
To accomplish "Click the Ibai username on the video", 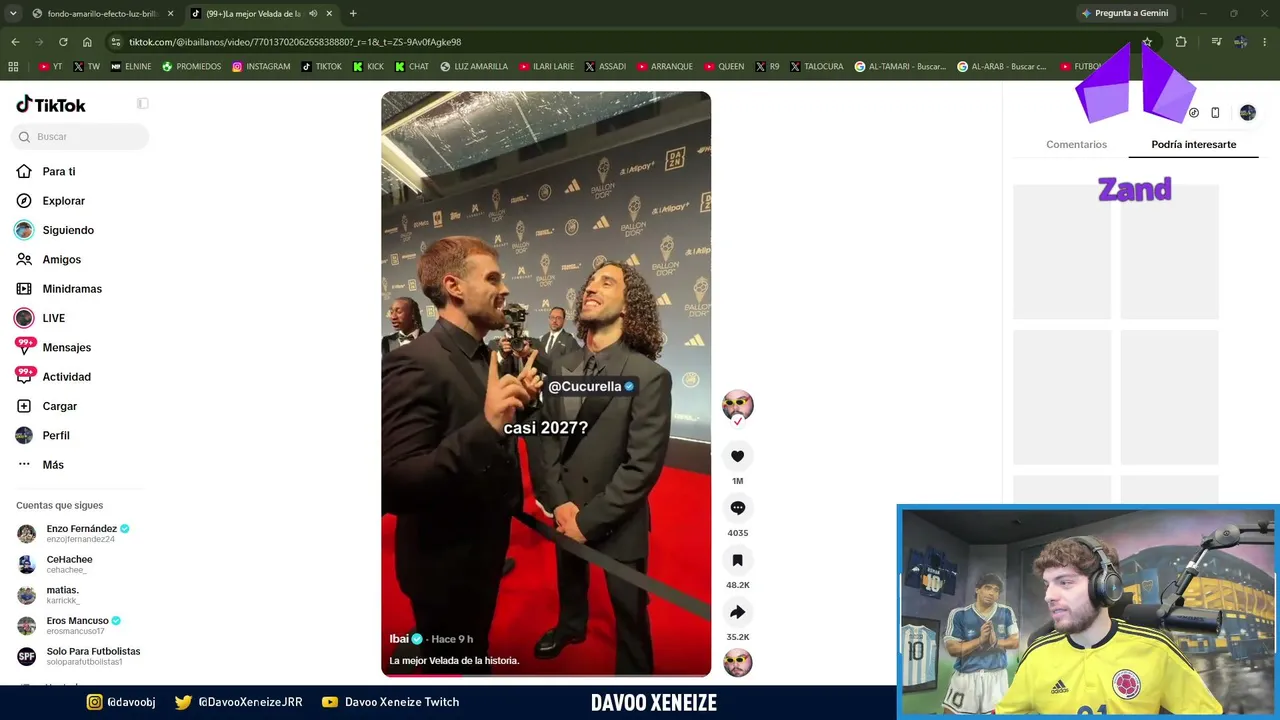I will click(399, 639).
